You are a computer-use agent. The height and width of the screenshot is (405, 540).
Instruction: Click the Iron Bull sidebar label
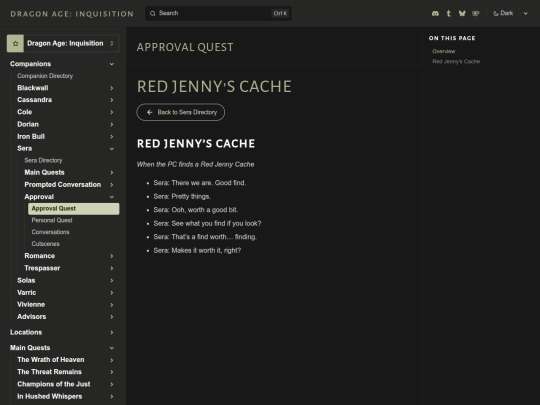31,137
